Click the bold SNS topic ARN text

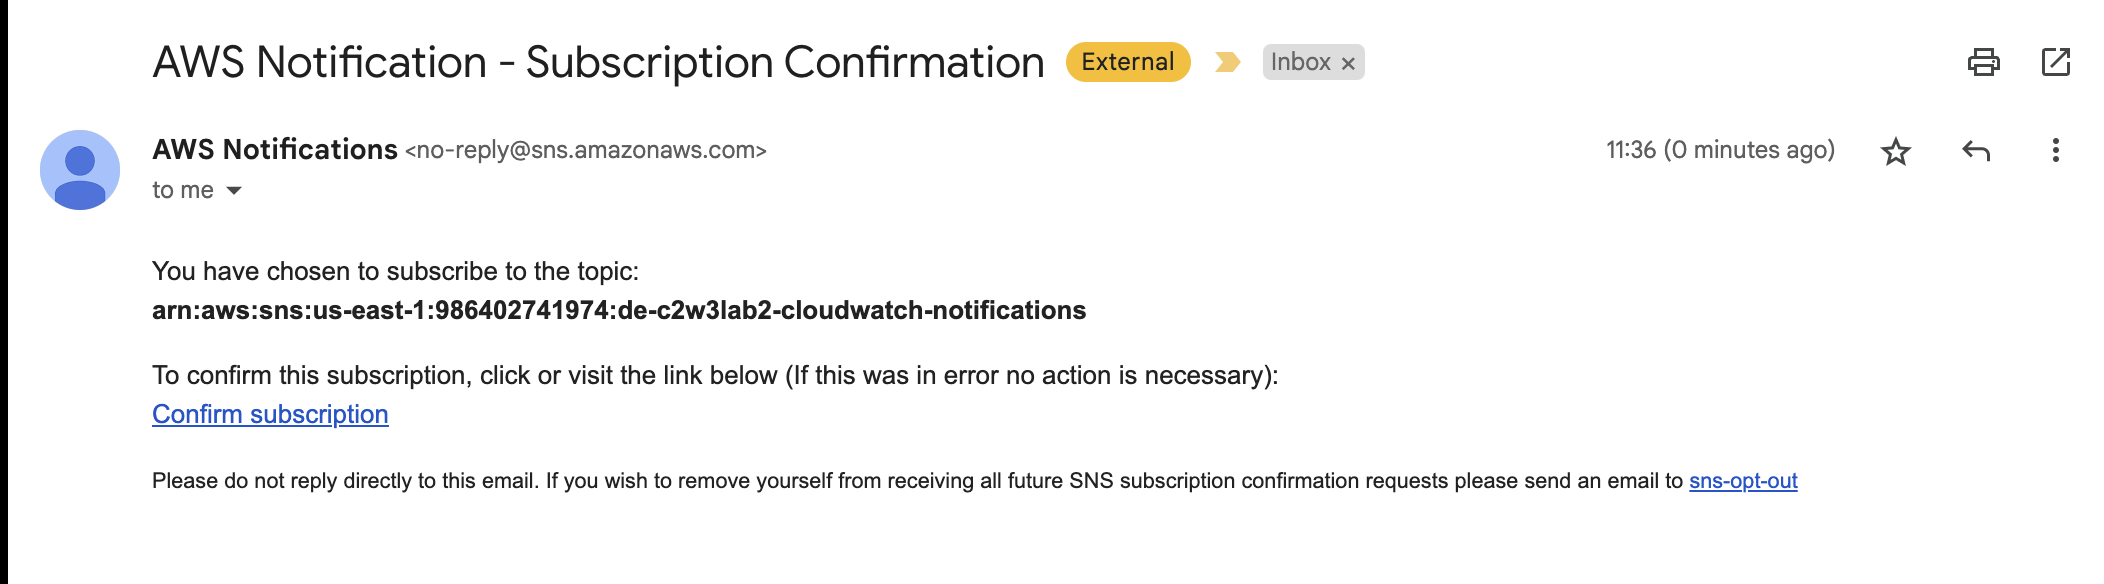(x=618, y=310)
